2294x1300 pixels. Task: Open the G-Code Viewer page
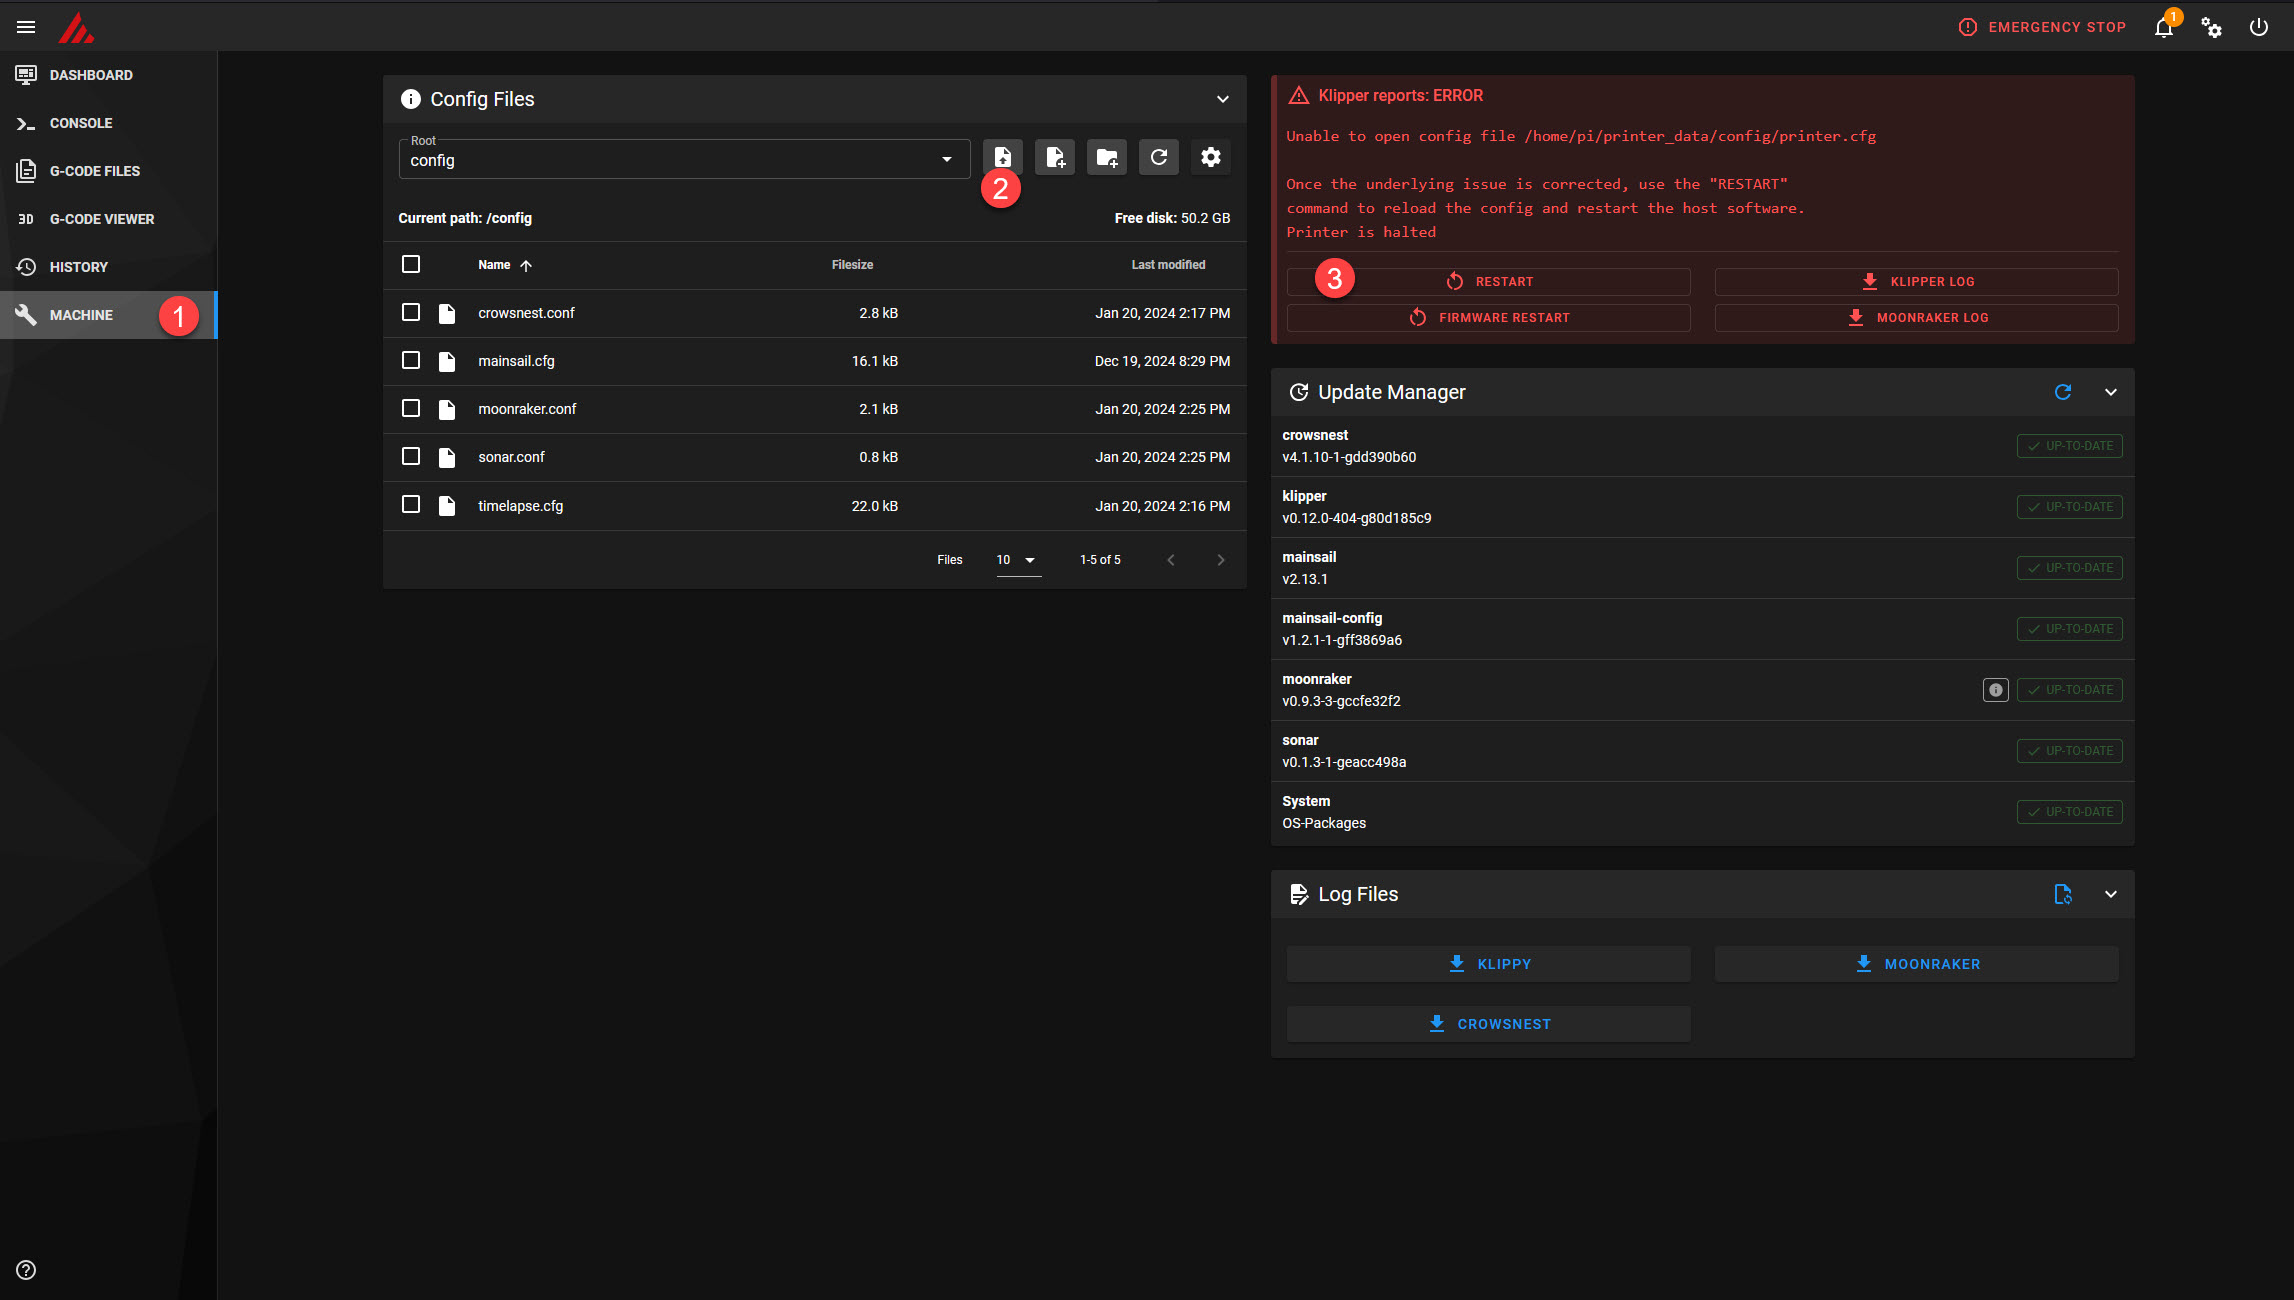coord(108,219)
